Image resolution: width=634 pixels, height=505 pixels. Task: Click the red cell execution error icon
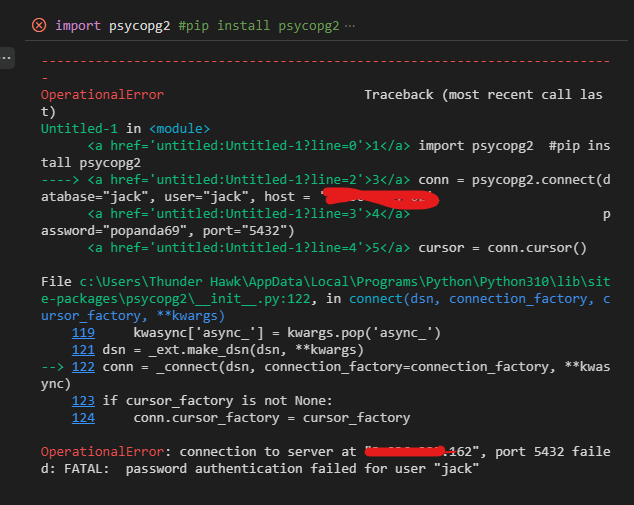tap(39, 25)
